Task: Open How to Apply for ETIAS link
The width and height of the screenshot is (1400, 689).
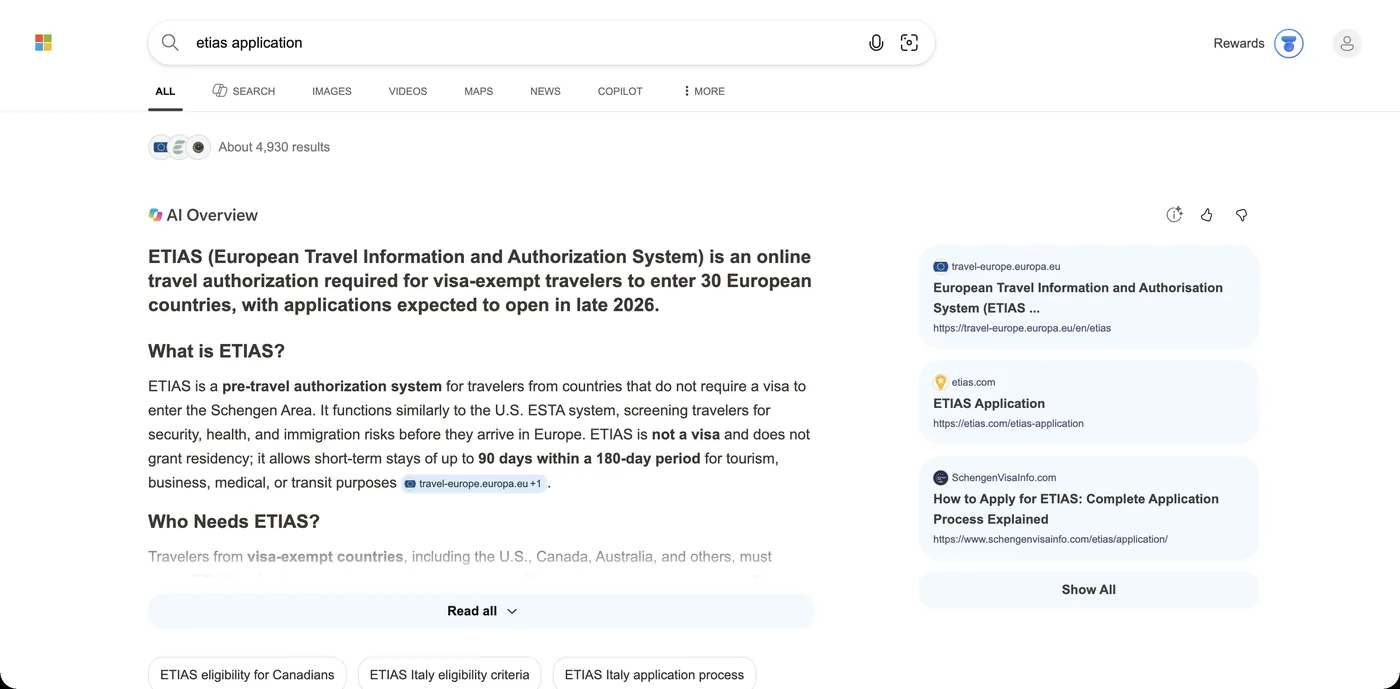Action: (1076, 509)
